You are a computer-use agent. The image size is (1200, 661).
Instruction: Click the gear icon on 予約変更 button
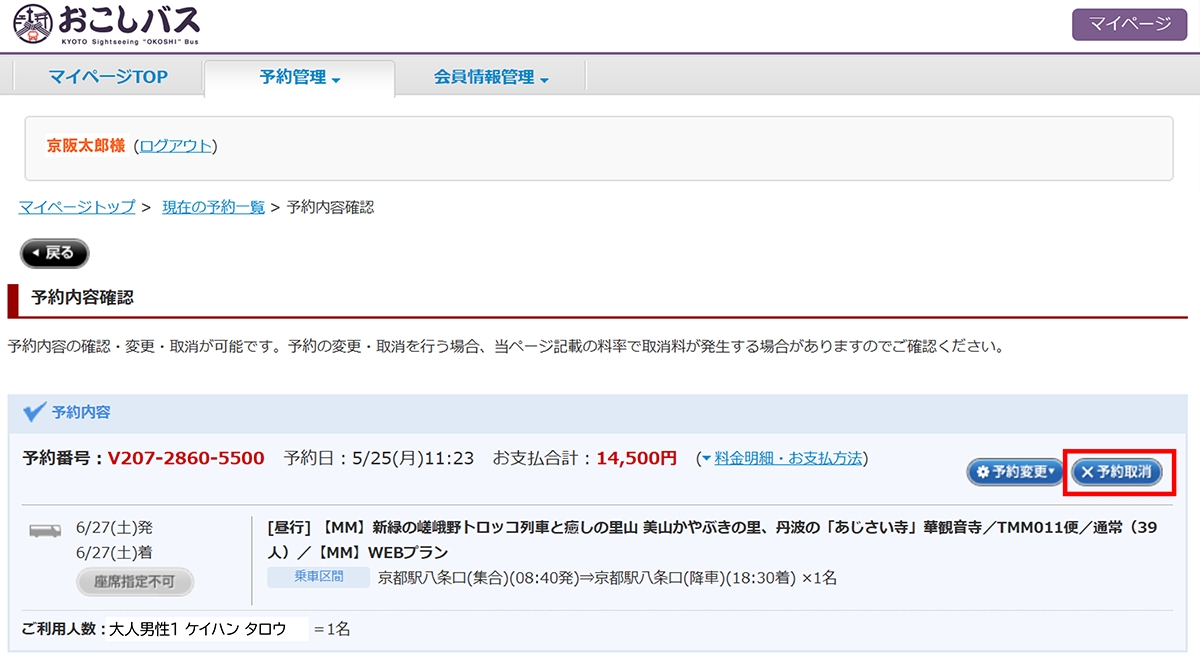[x=982, y=472]
